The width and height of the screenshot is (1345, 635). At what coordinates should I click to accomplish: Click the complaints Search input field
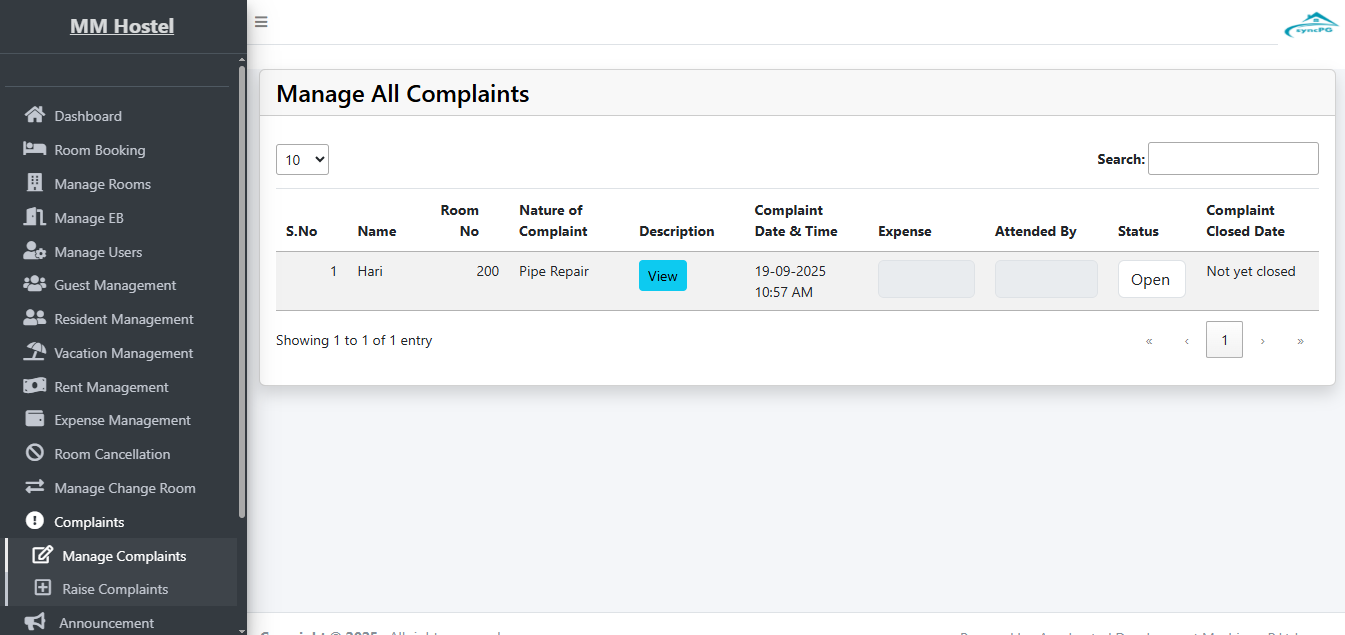click(x=1232, y=159)
